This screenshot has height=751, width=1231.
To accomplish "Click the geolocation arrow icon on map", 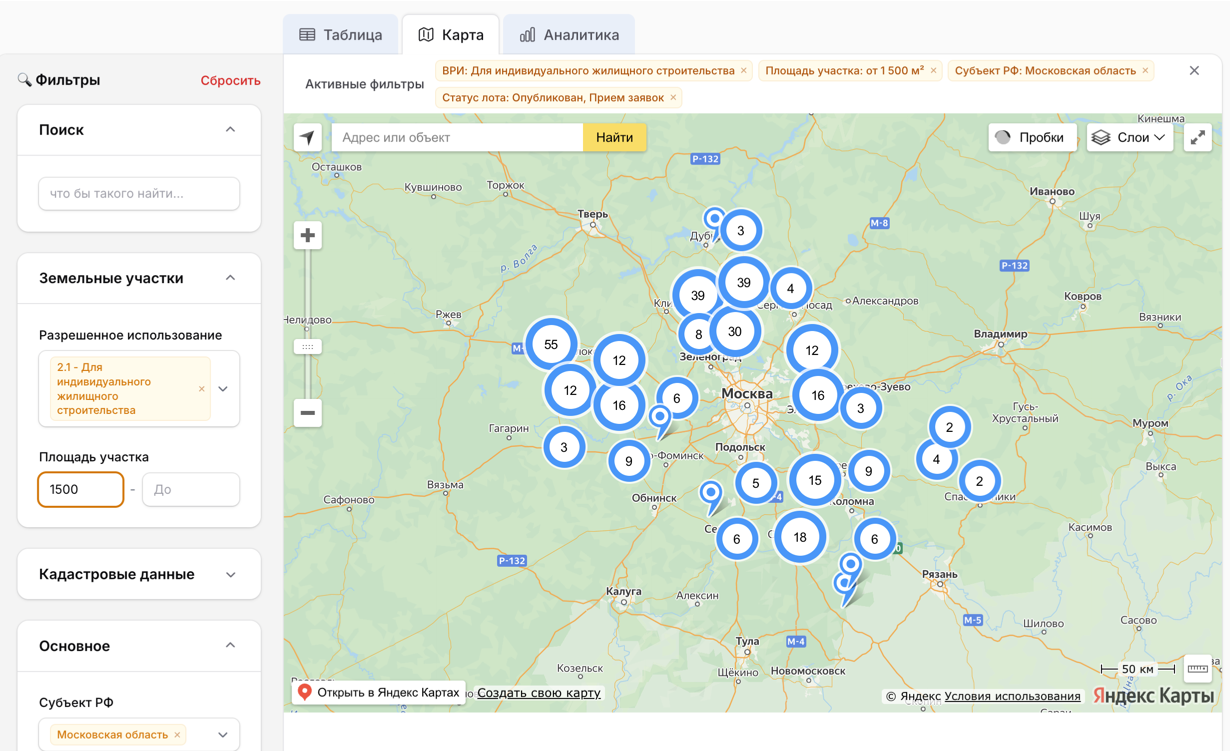I will pyautogui.click(x=307, y=138).
